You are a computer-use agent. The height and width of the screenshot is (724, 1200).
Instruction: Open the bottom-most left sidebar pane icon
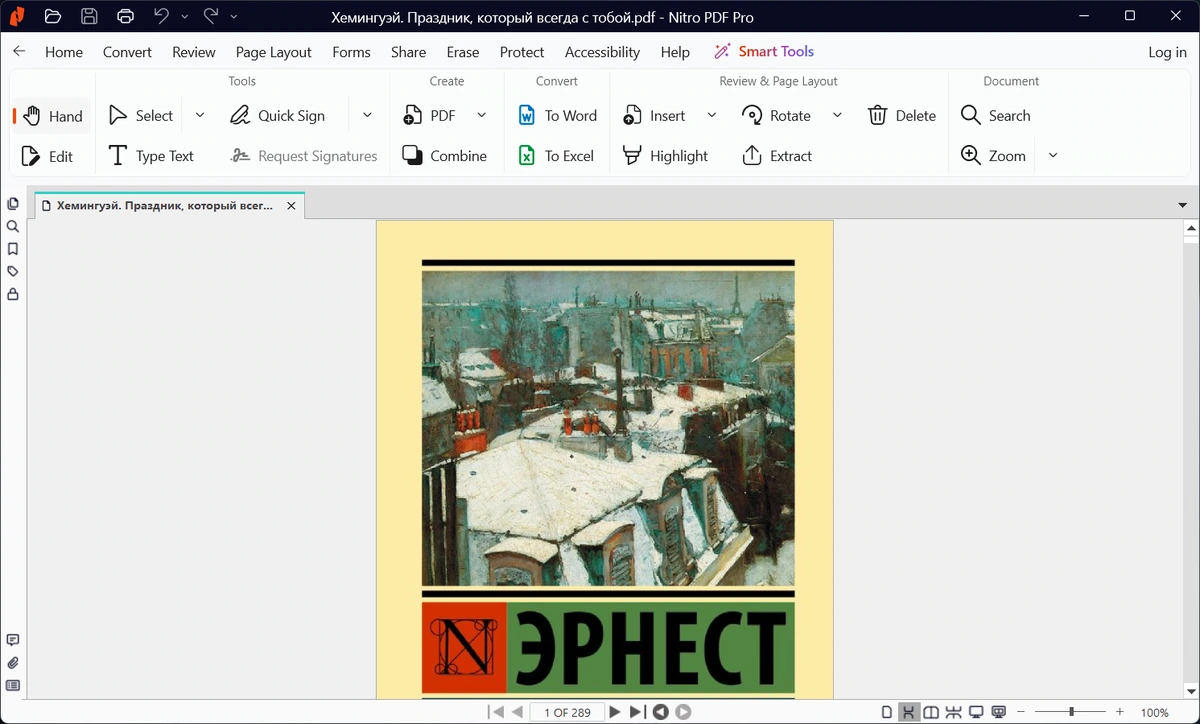[x=13, y=686]
